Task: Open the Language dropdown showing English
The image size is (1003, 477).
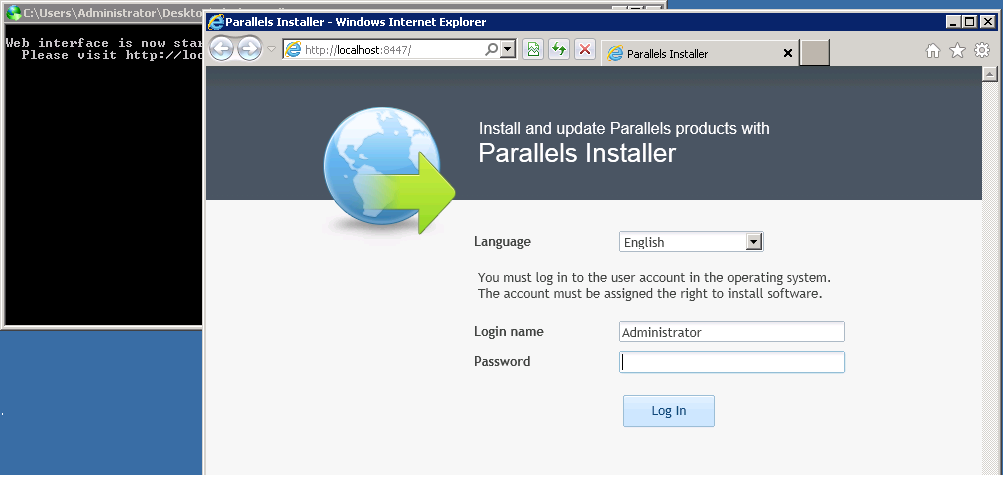Action: pyautogui.click(x=691, y=242)
